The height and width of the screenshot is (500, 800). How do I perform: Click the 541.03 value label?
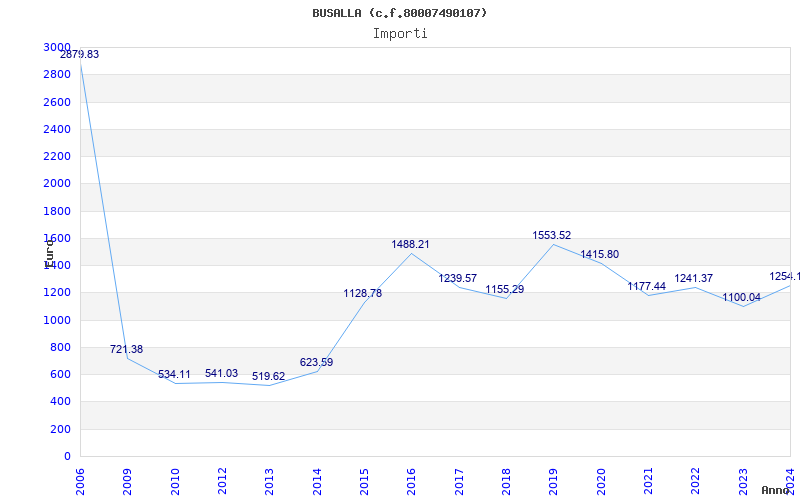[221, 373]
